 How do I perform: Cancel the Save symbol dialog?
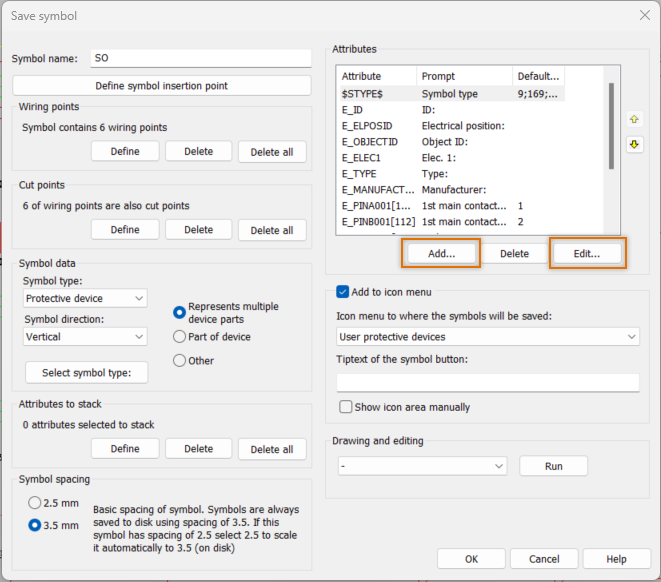544,559
